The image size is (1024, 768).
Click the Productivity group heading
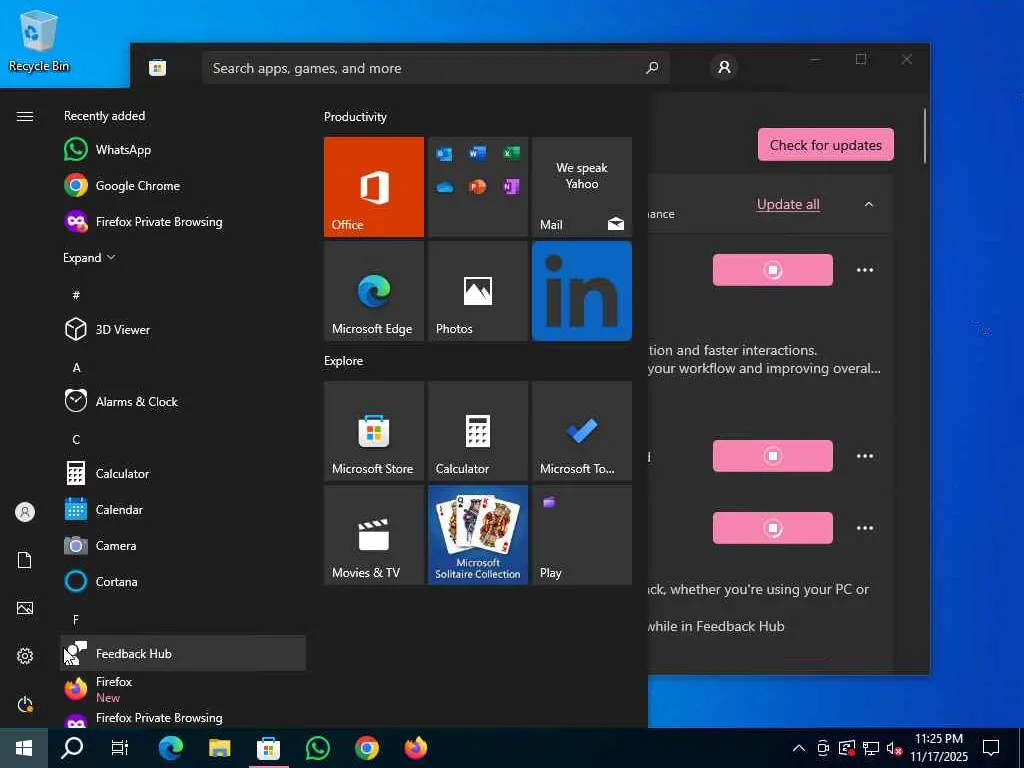coord(355,117)
